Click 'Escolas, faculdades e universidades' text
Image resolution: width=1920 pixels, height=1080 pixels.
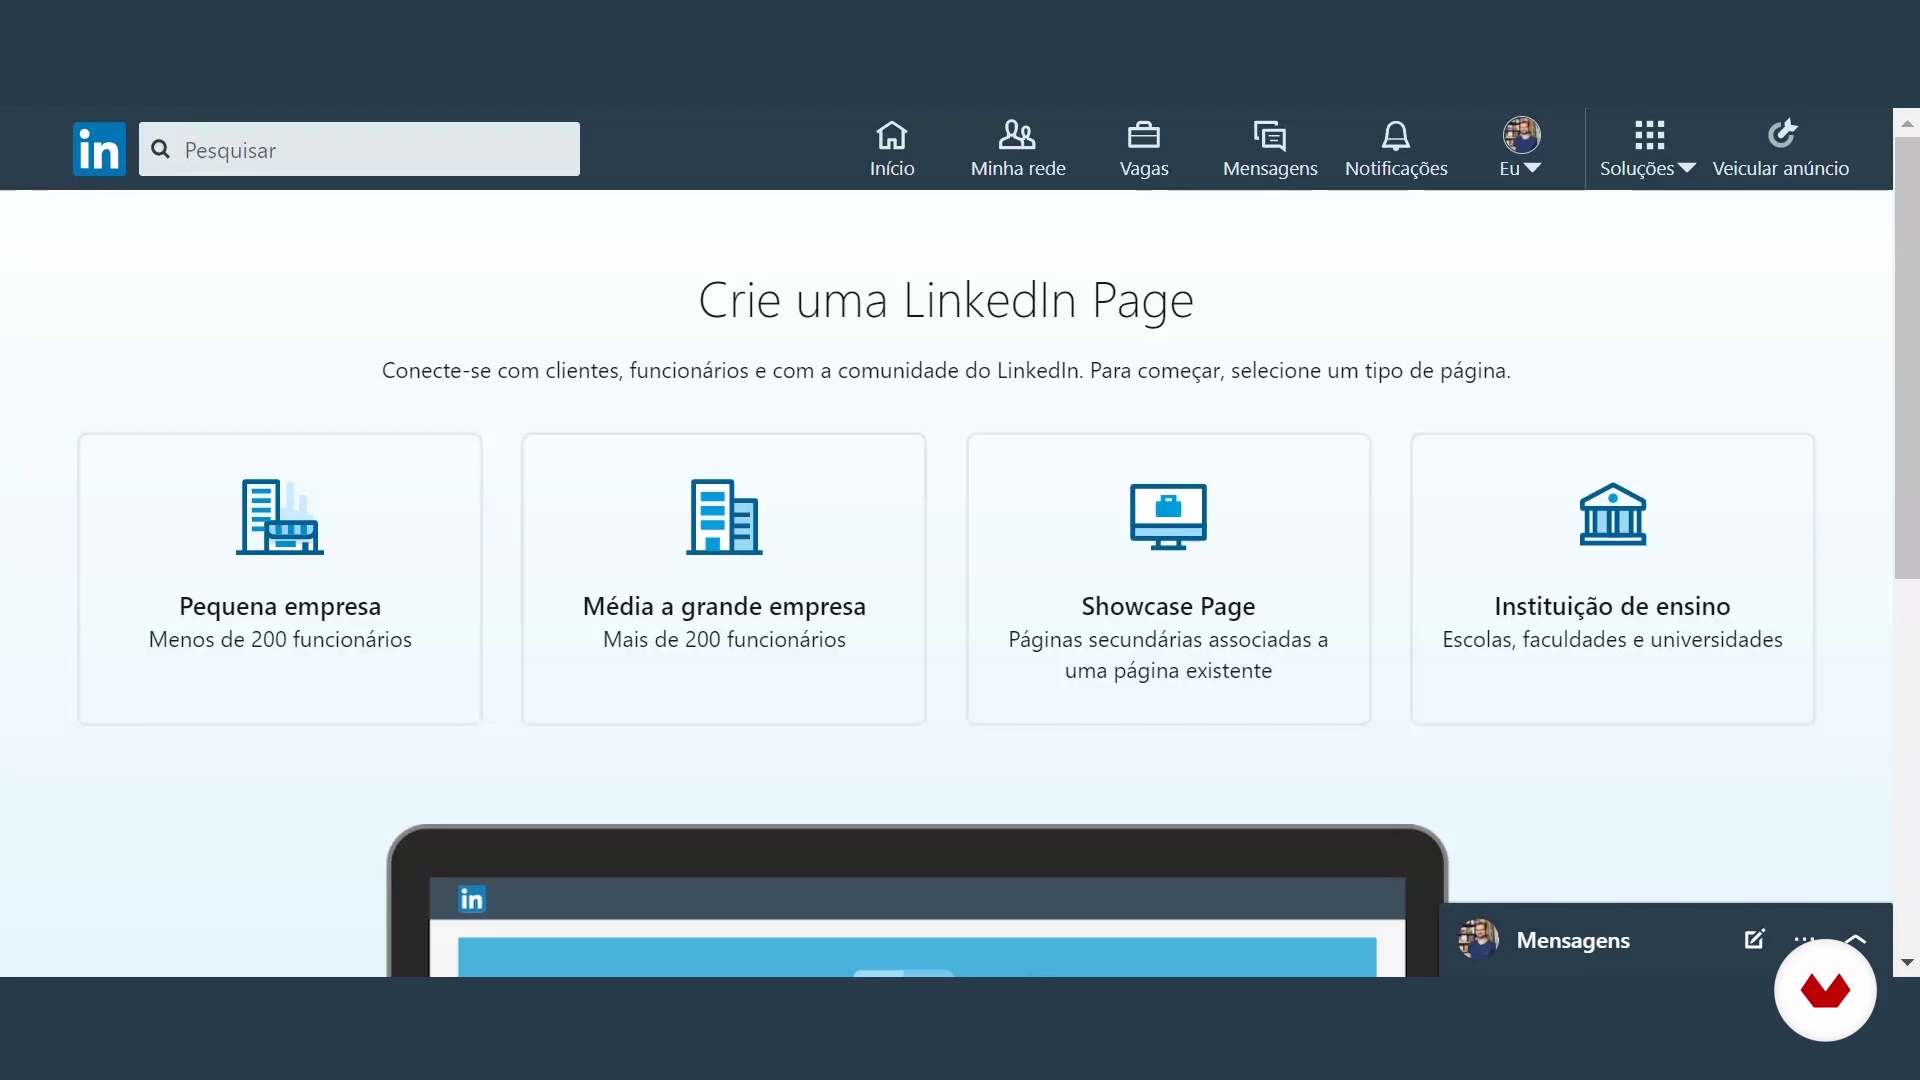(1612, 639)
